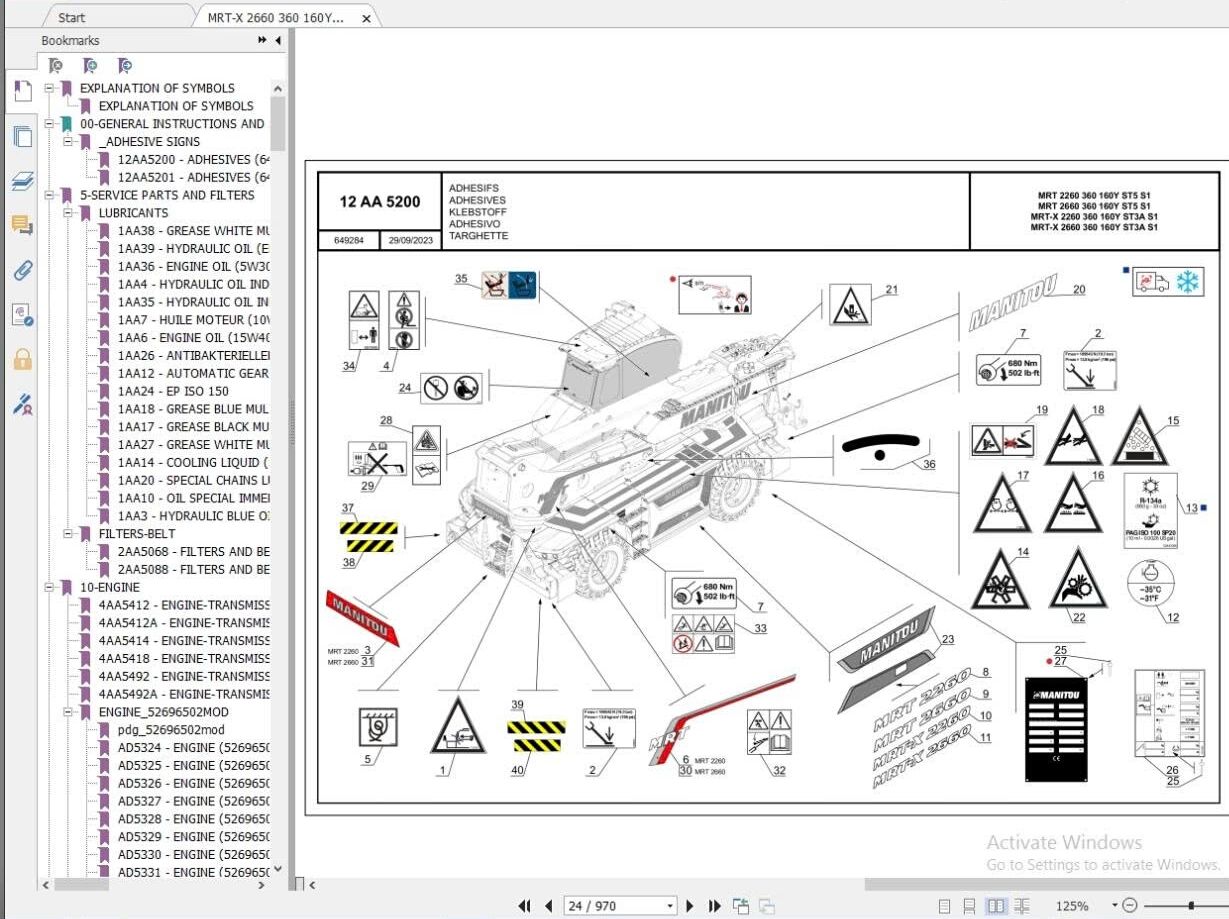Switch to continuous facing view

[x=1021, y=906]
